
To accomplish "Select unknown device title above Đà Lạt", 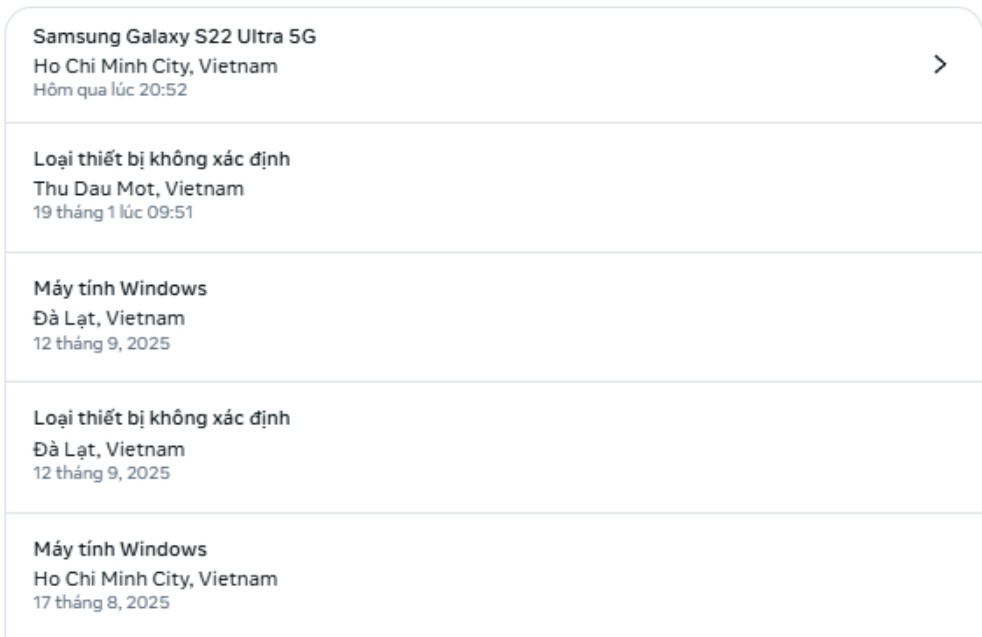I will 162,418.
